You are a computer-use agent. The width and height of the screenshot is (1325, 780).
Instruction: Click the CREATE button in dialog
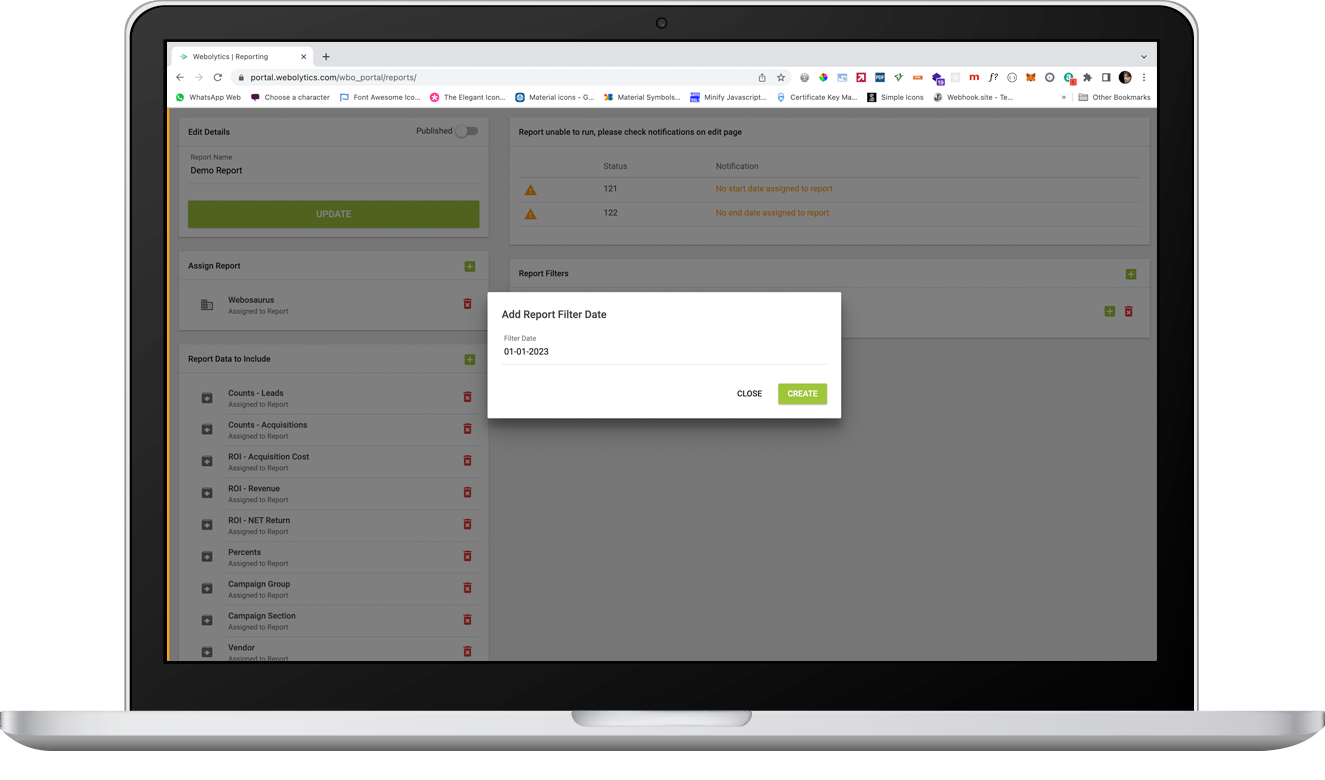pyautogui.click(x=802, y=394)
